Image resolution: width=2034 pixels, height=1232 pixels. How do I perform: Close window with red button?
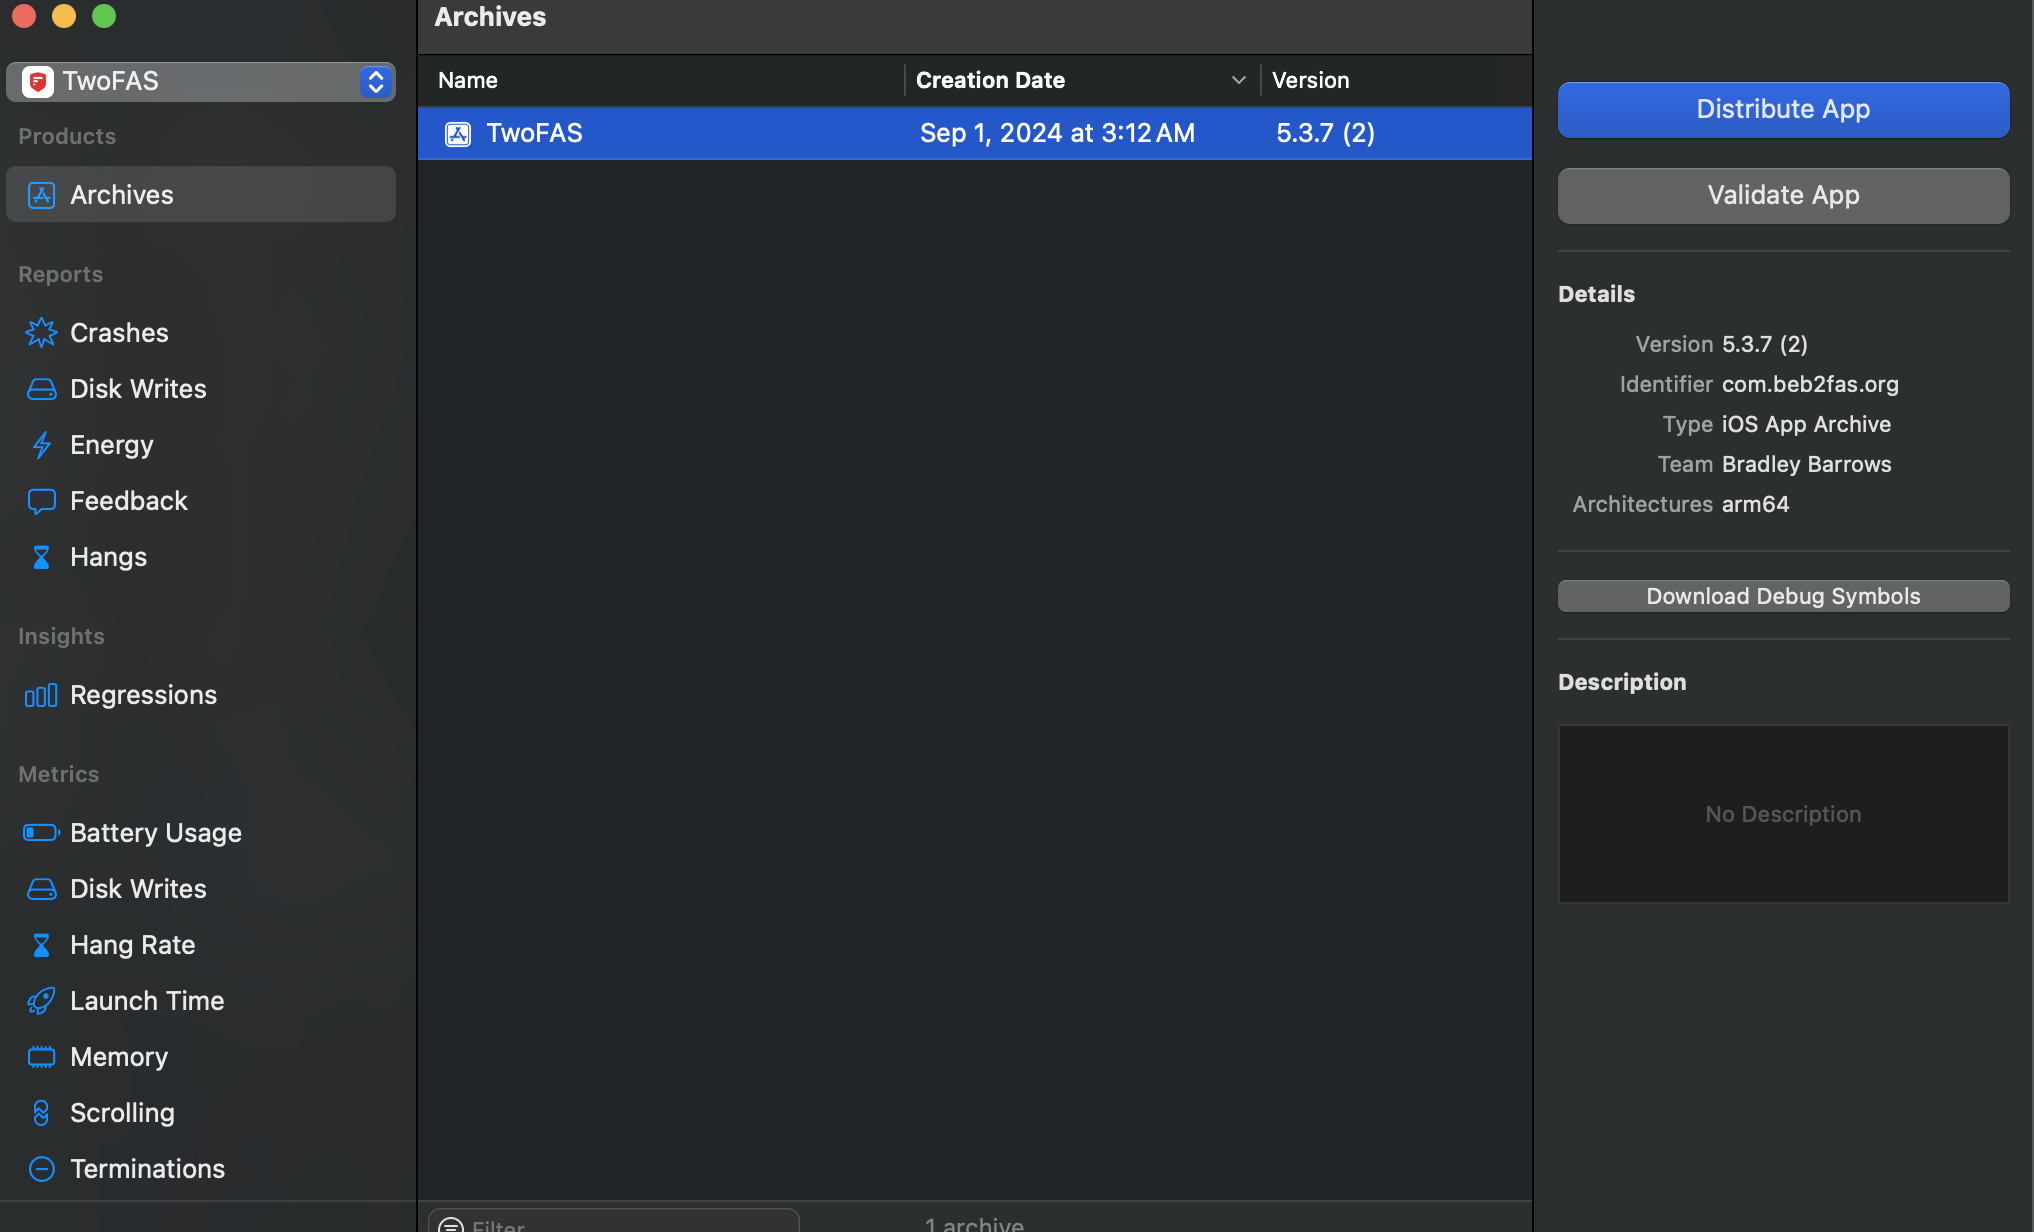24,15
